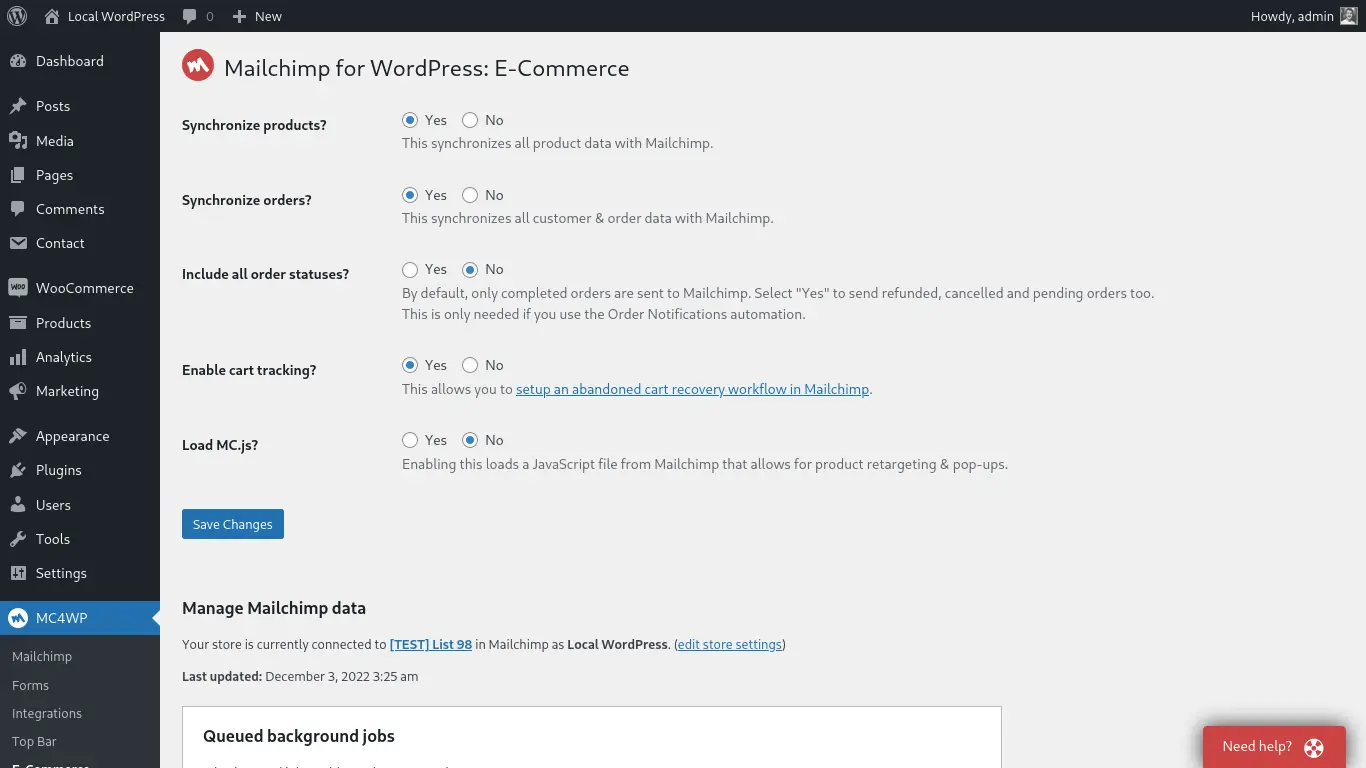Go to the Forms submenu item
The height and width of the screenshot is (768, 1366).
click(x=30, y=685)
